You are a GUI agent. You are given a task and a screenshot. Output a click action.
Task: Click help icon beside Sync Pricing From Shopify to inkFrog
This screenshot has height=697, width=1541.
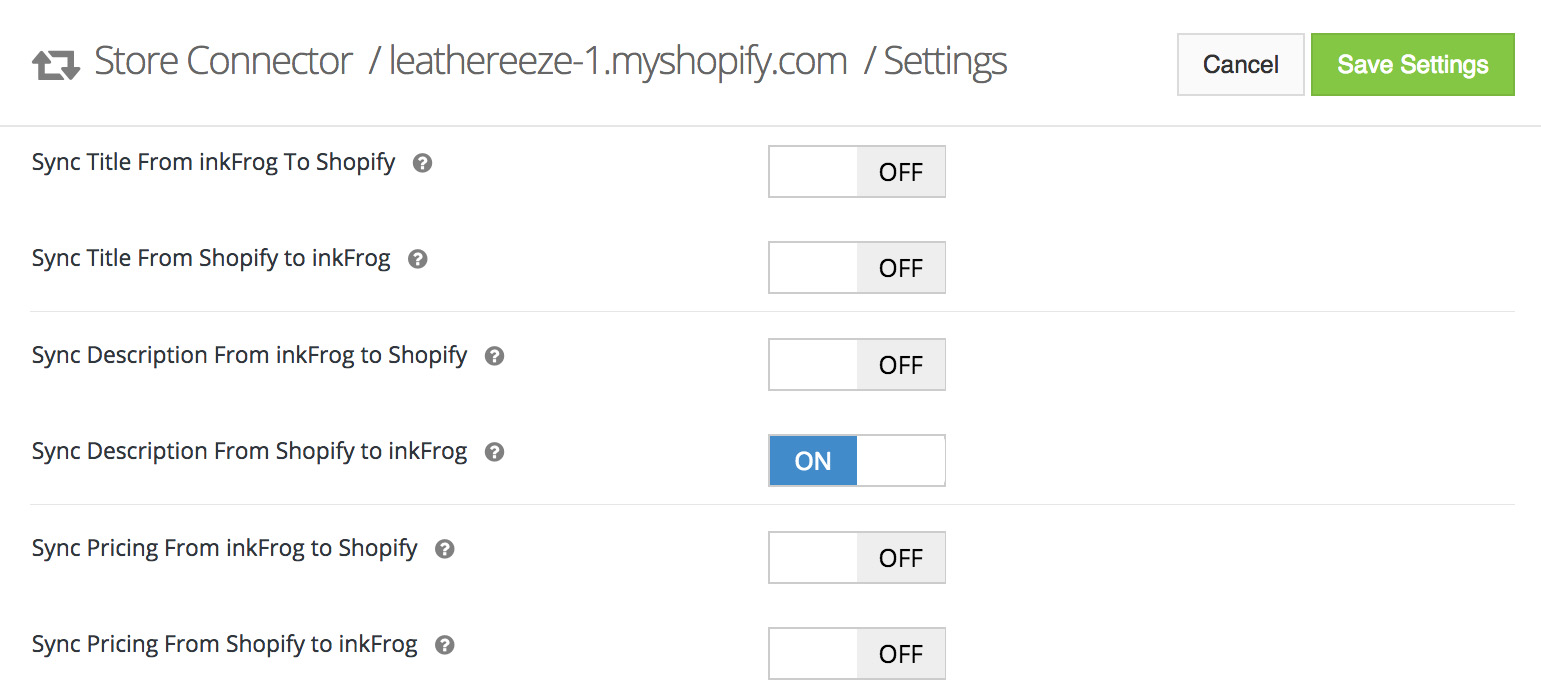(445, 645)
